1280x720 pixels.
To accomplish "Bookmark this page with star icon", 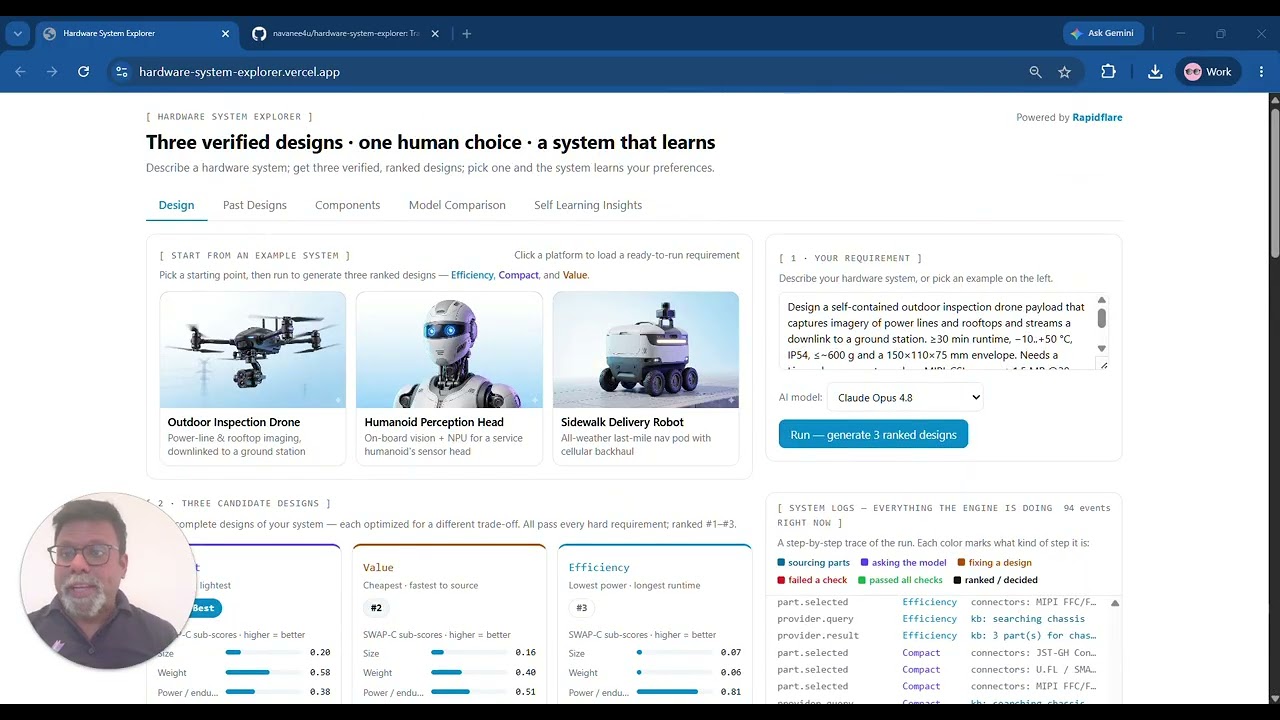I will (x=1065, y=72).
